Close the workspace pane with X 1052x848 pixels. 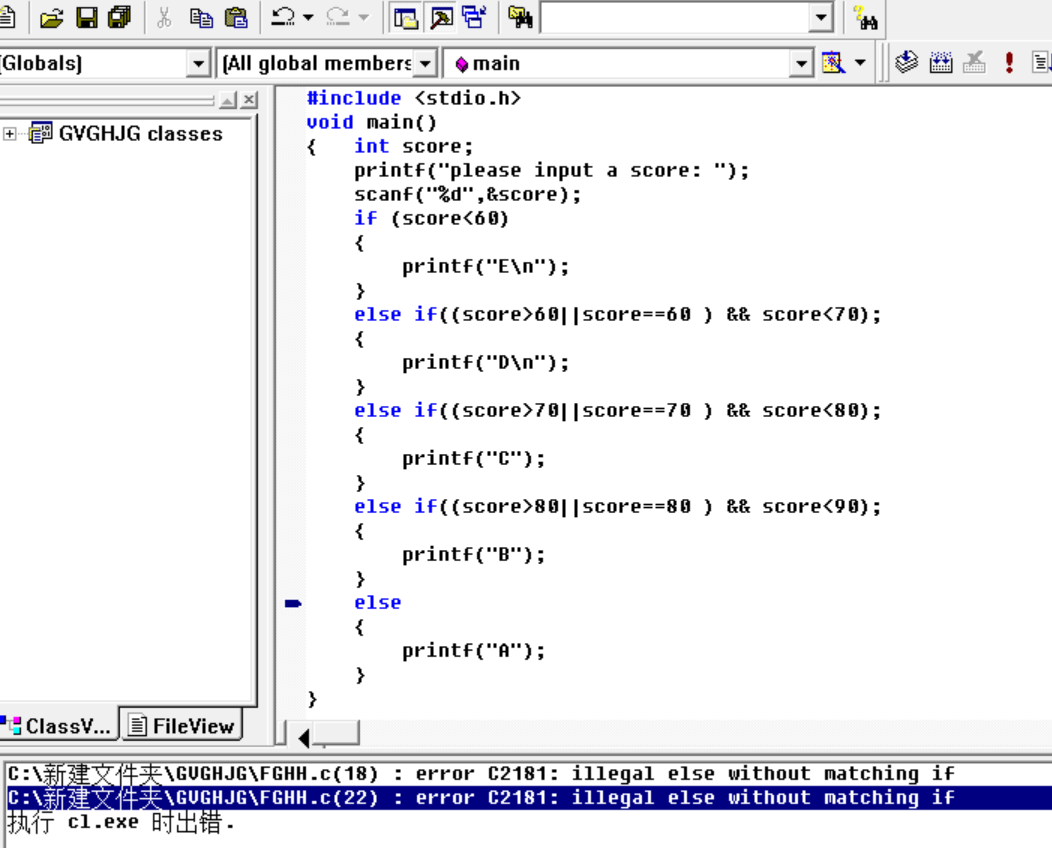pos(249,100)
